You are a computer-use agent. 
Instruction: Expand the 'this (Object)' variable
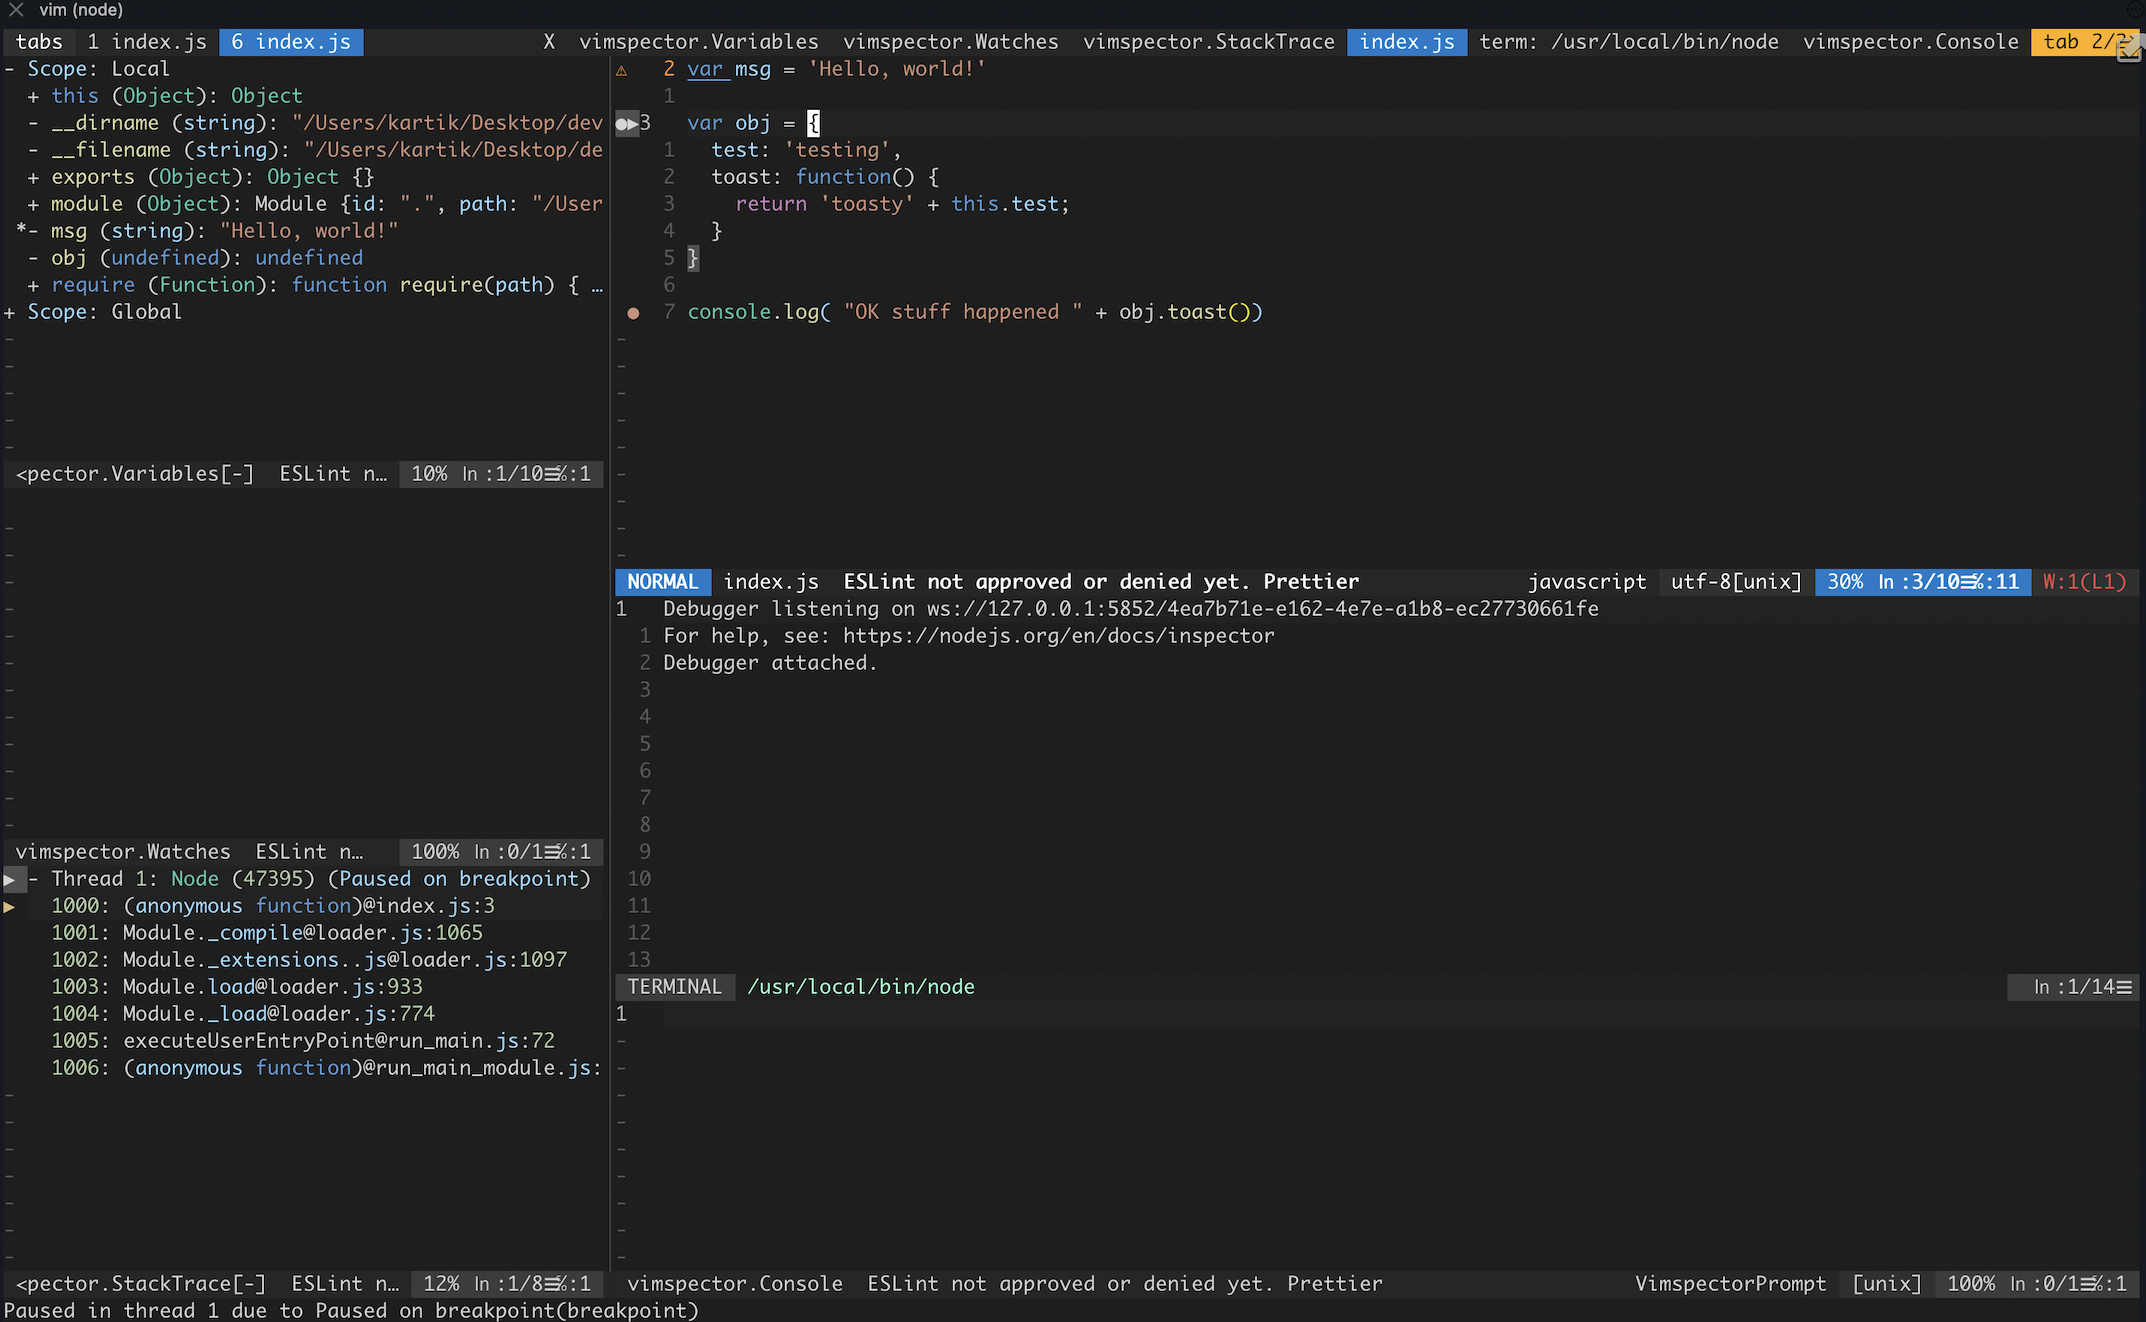[x=34, y=96]
